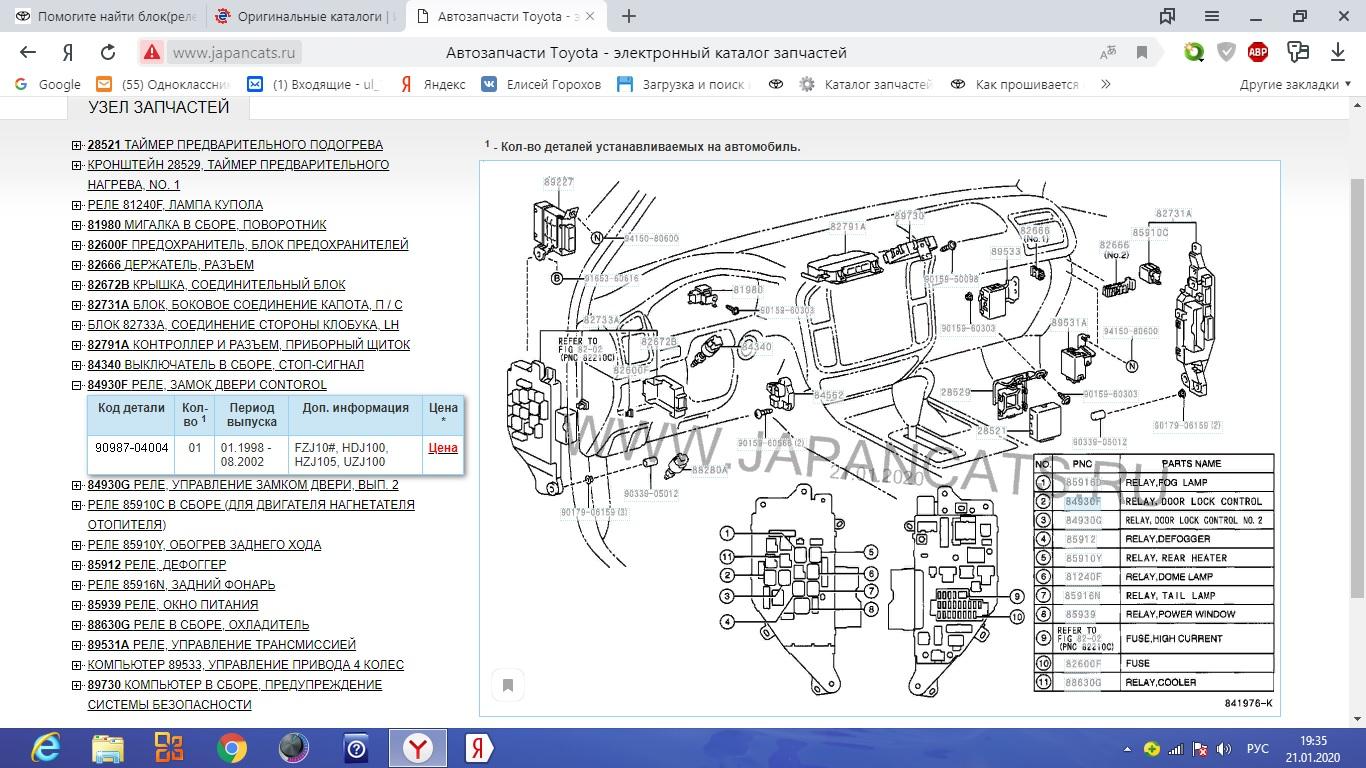Viewport: 1366px width, 768px height.
Task: Bookmark this page with the address bar bookmark icon
Action: (1142, 53)
